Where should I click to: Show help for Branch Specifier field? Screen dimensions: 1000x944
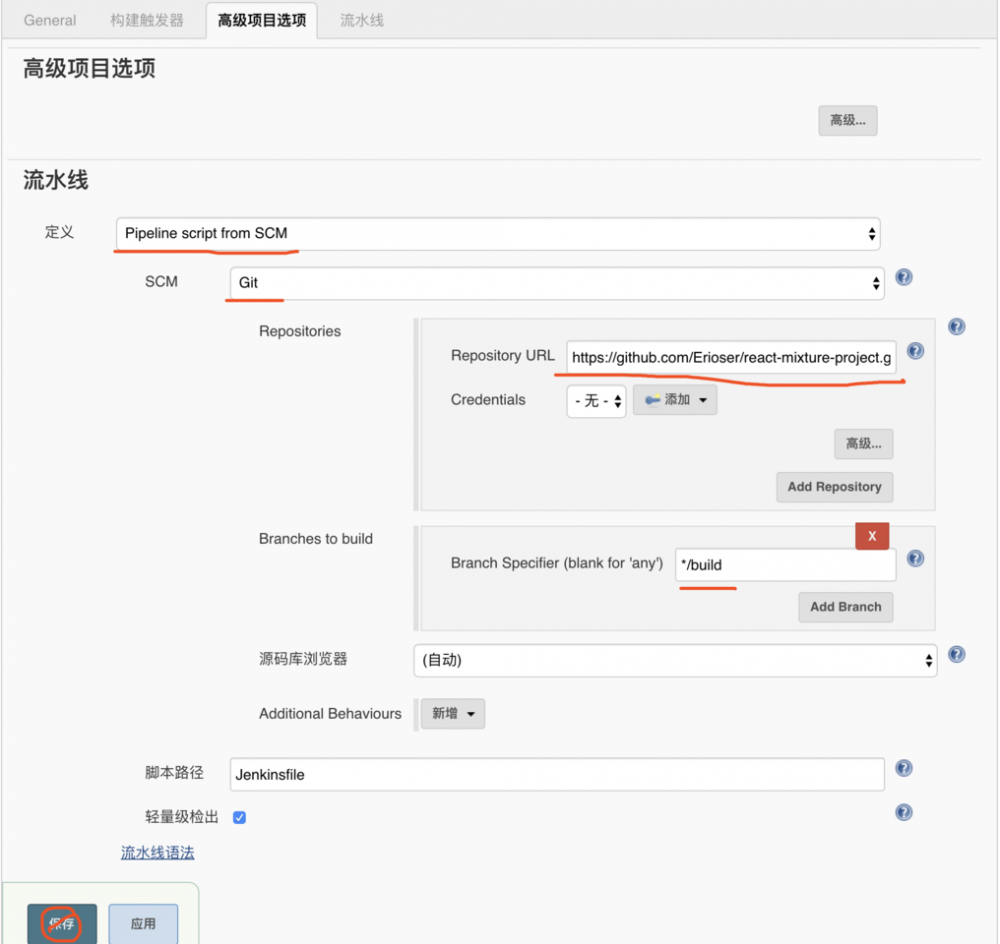coord(915,559)
